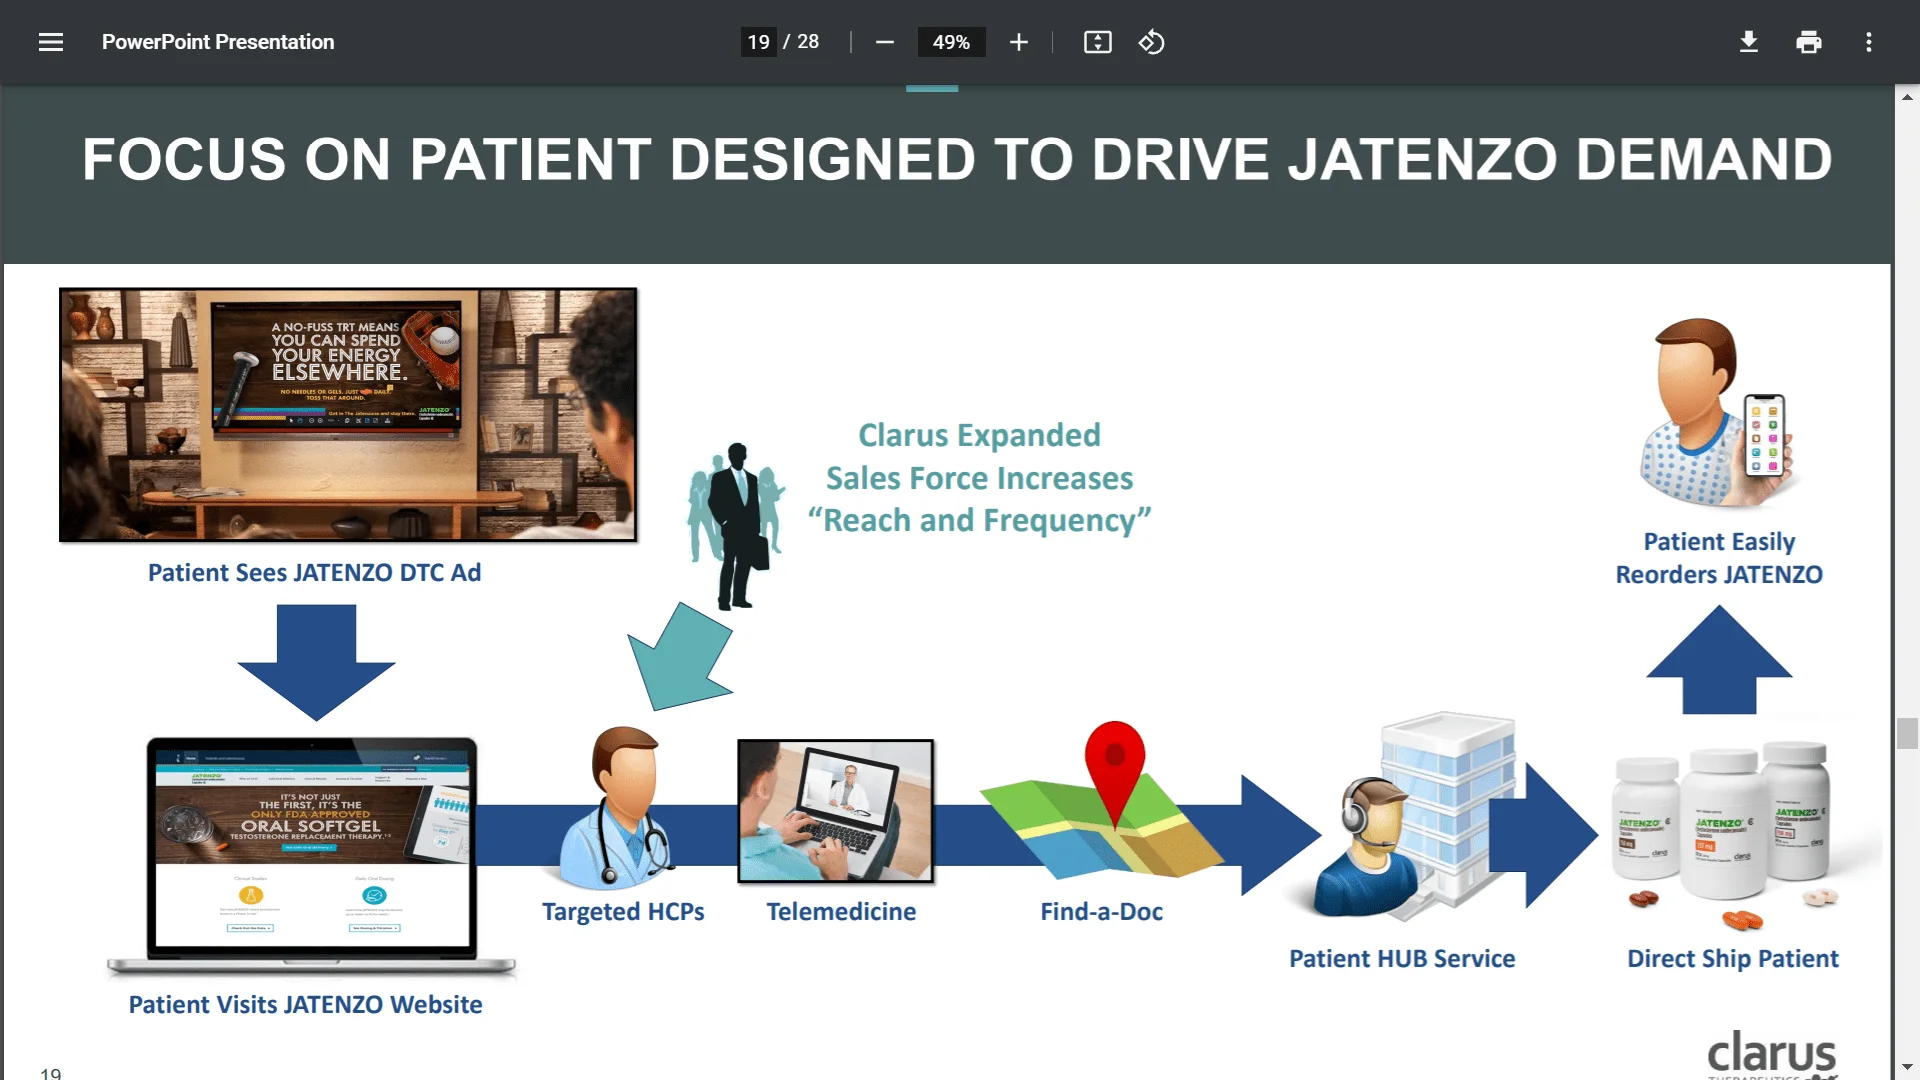The image size is (1920, 1080).
Task: Click the patient holding phone icon
Action: pyautogui.click(x=1718, y=413)
